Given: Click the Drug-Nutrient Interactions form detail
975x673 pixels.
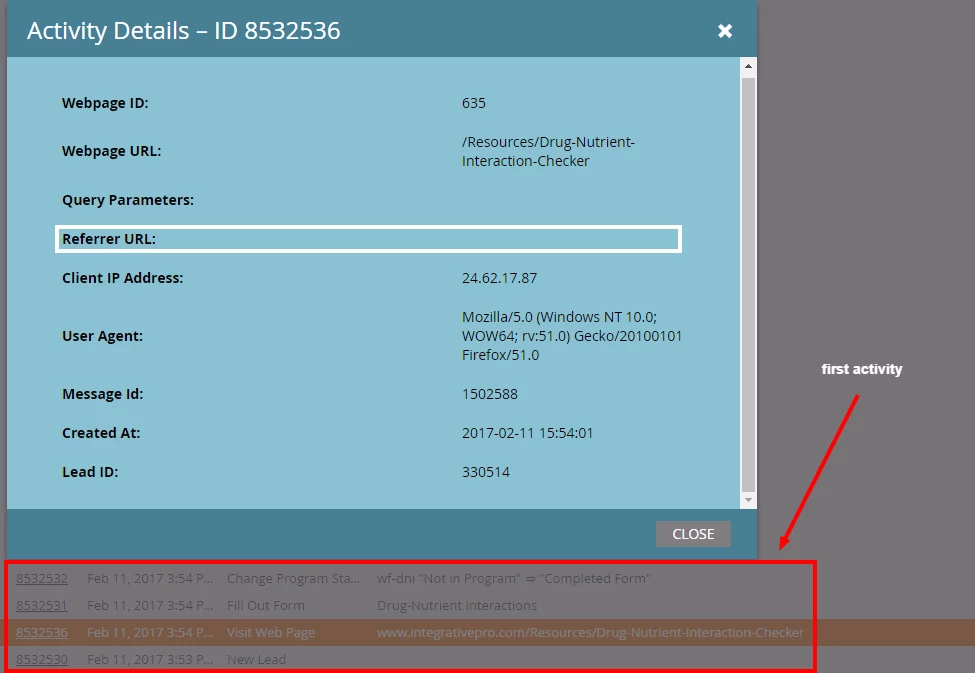Looking at the screenshot, I should 456,605.
